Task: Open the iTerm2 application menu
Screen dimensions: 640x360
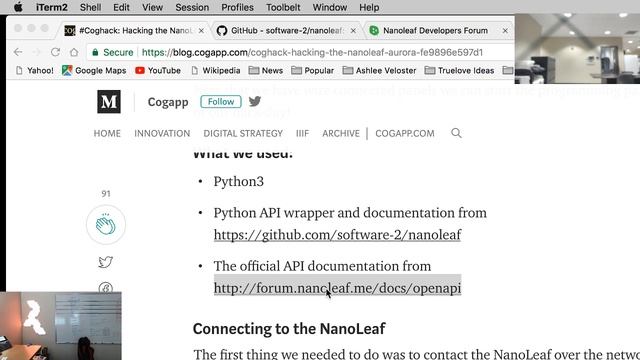Action: (51, 7)
